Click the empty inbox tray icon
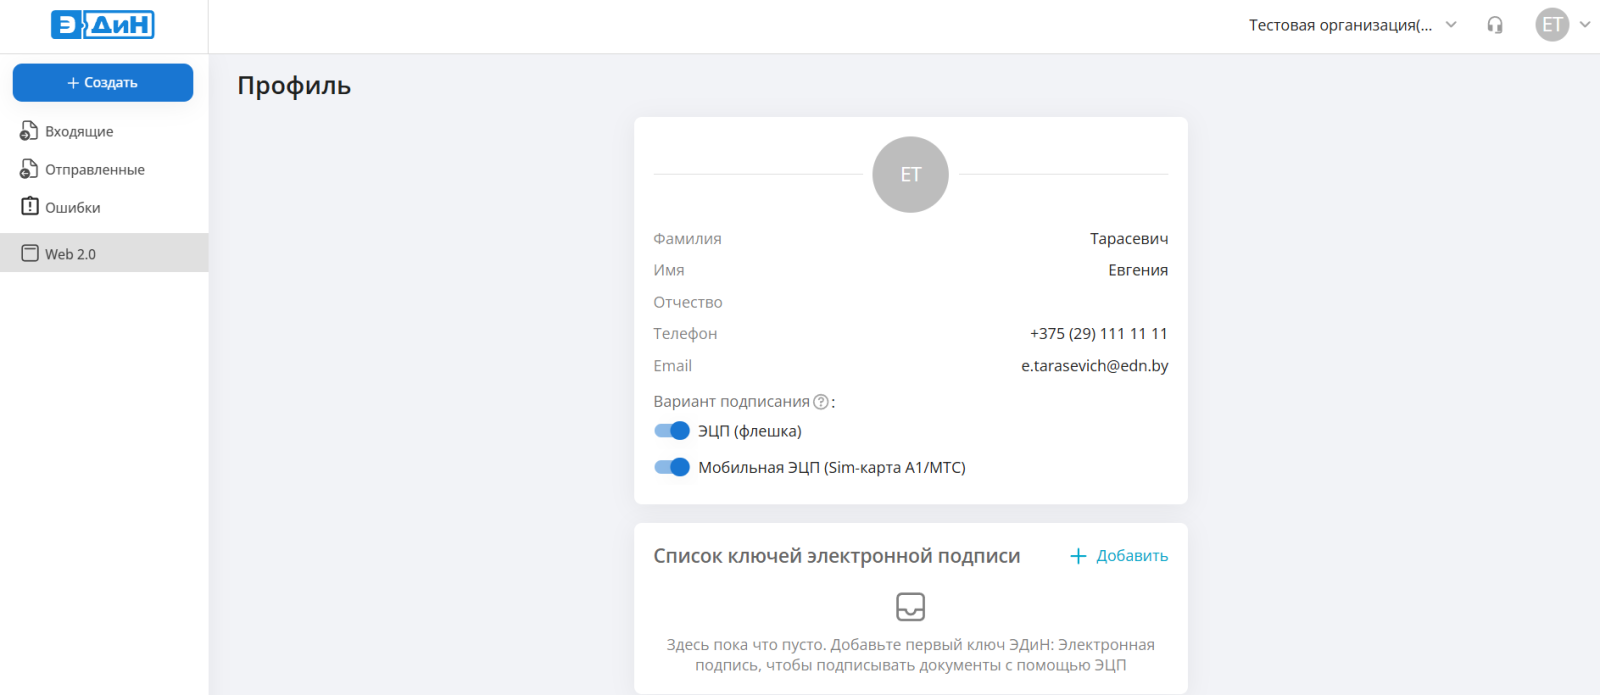 pyautogui.click(x=910, y=607)
